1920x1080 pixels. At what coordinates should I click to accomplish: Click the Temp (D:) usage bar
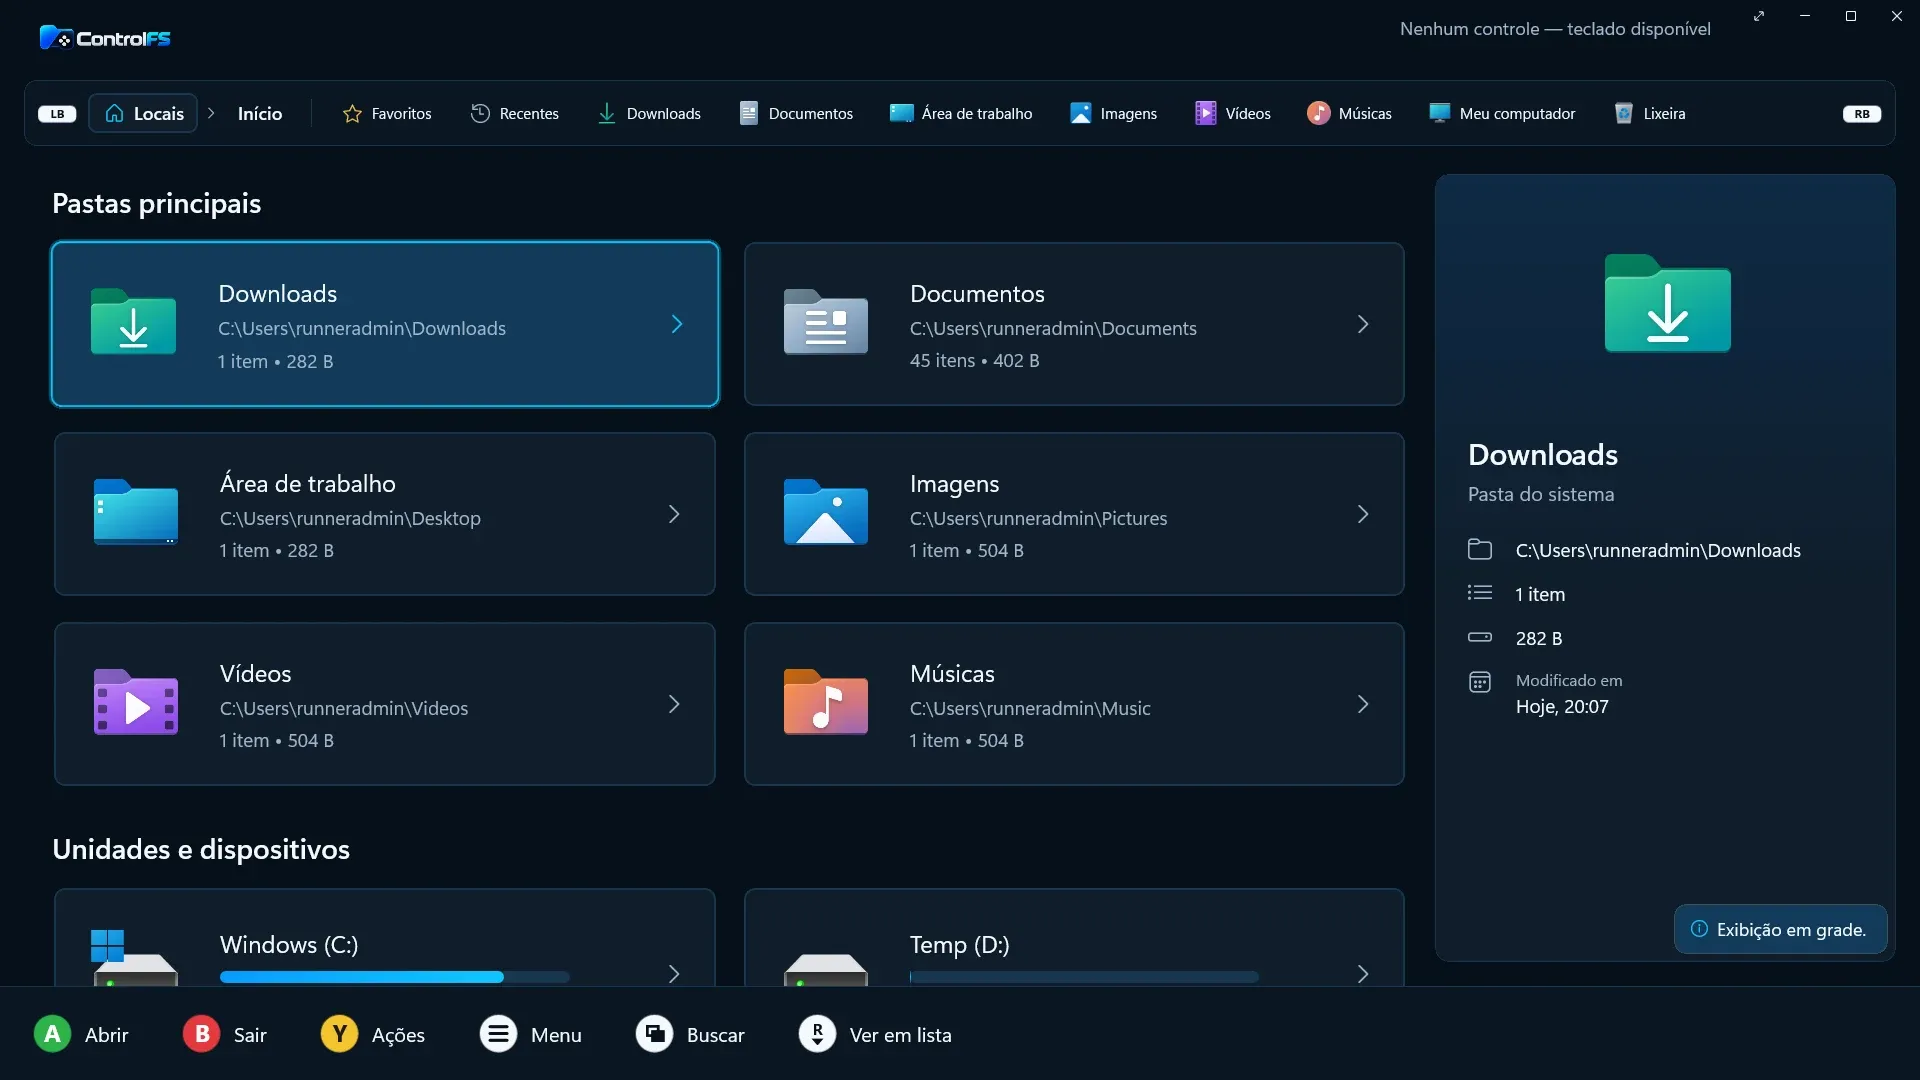pos(1084,977)
